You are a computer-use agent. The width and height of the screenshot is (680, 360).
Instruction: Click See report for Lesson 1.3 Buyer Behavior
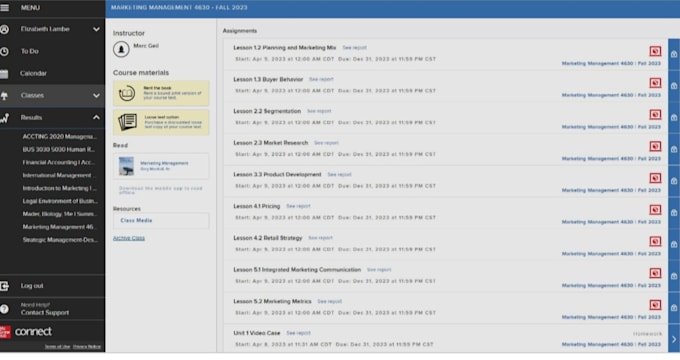[321, 79]
